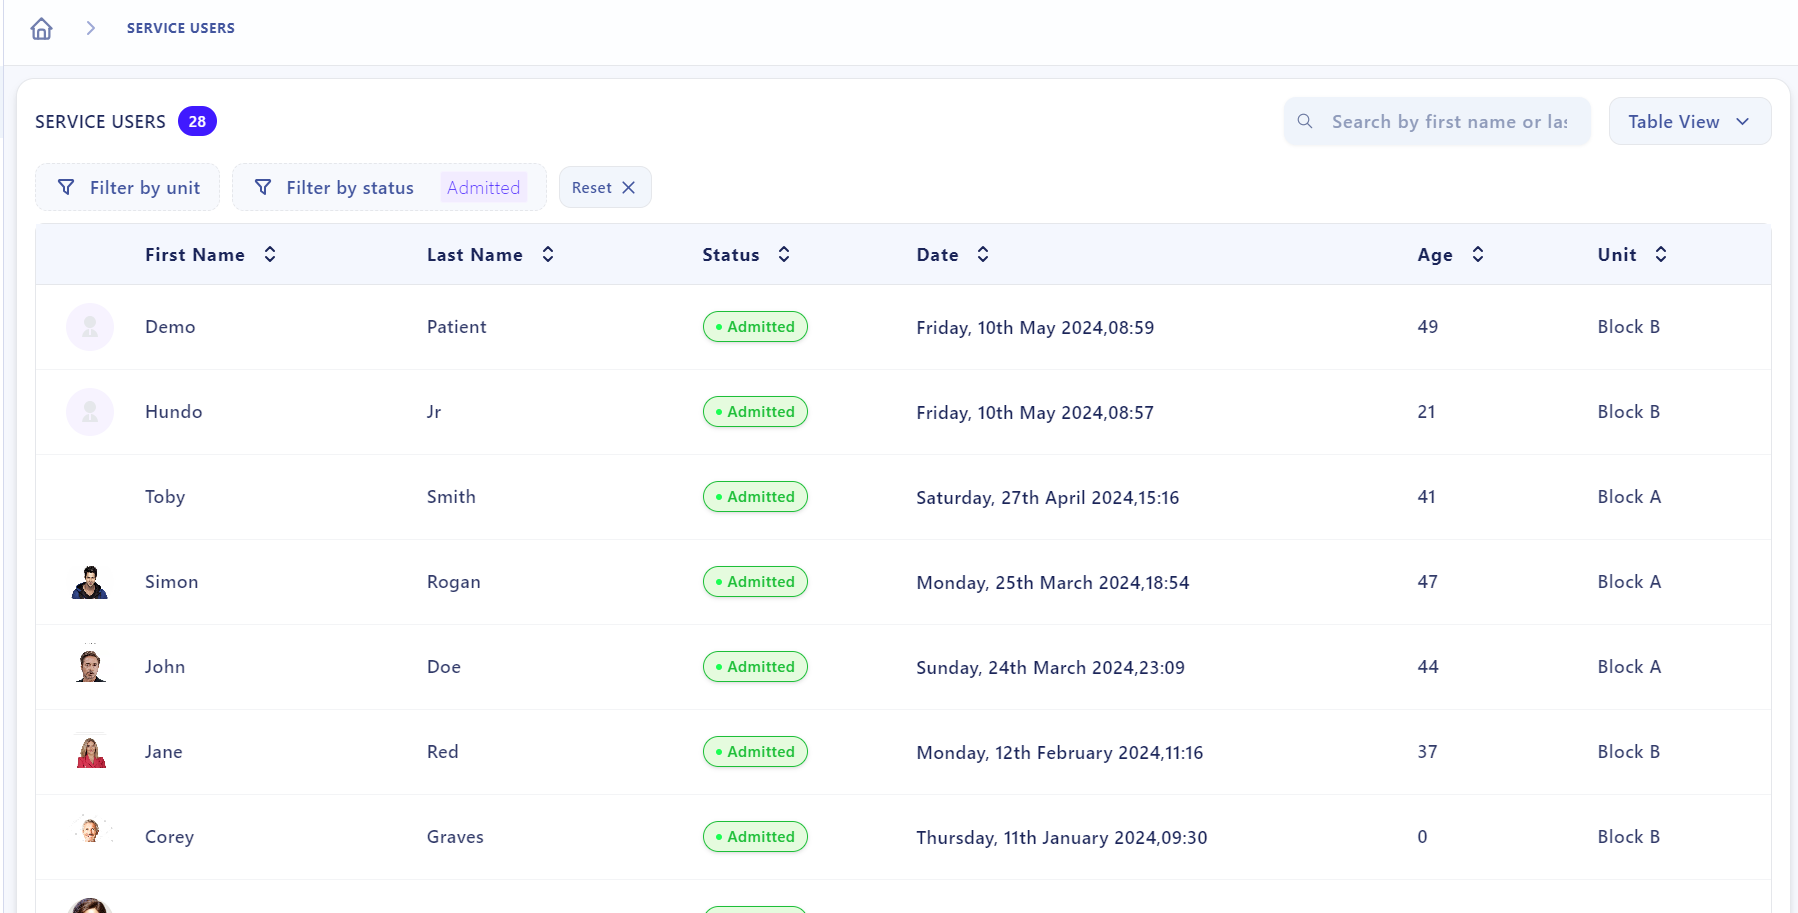Click age value 49
1798x913 pixels.
[1428, 327]
